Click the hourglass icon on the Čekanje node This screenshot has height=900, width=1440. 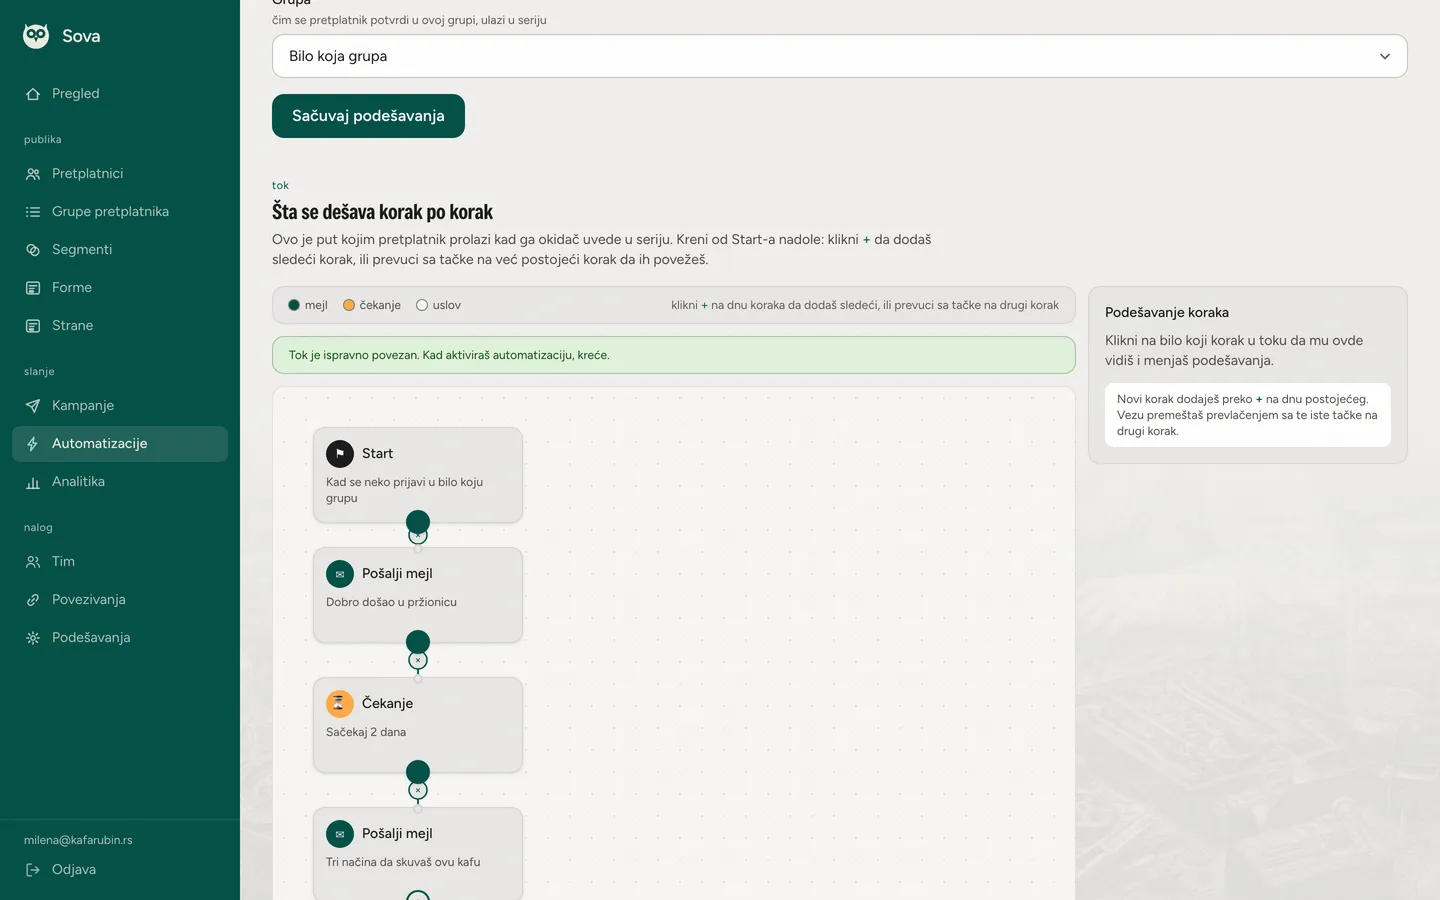pyautogui.click(x=340, y=703)
